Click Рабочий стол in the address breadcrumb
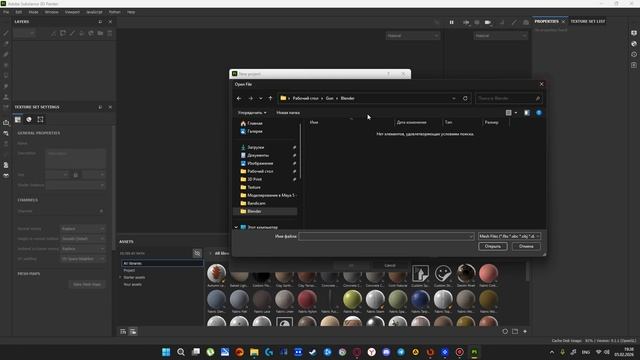 point(305,98)
